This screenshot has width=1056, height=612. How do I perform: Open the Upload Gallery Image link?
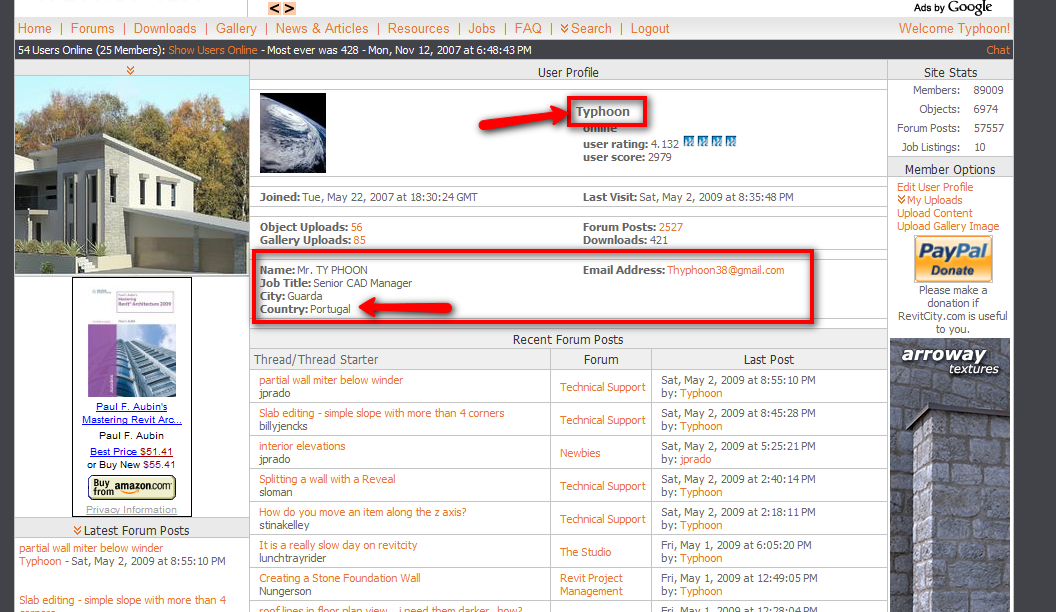948,226
